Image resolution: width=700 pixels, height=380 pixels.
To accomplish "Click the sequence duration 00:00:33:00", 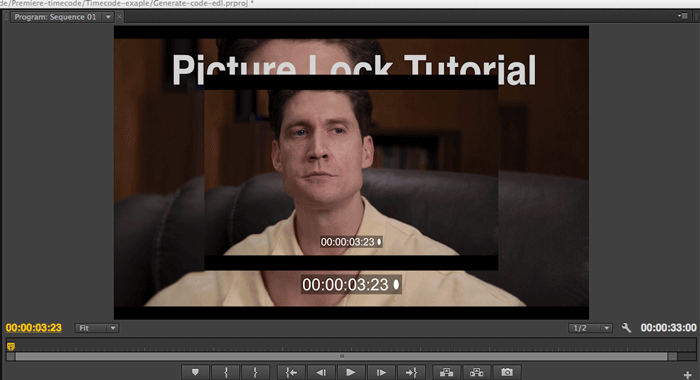I will tap(668, 328).
